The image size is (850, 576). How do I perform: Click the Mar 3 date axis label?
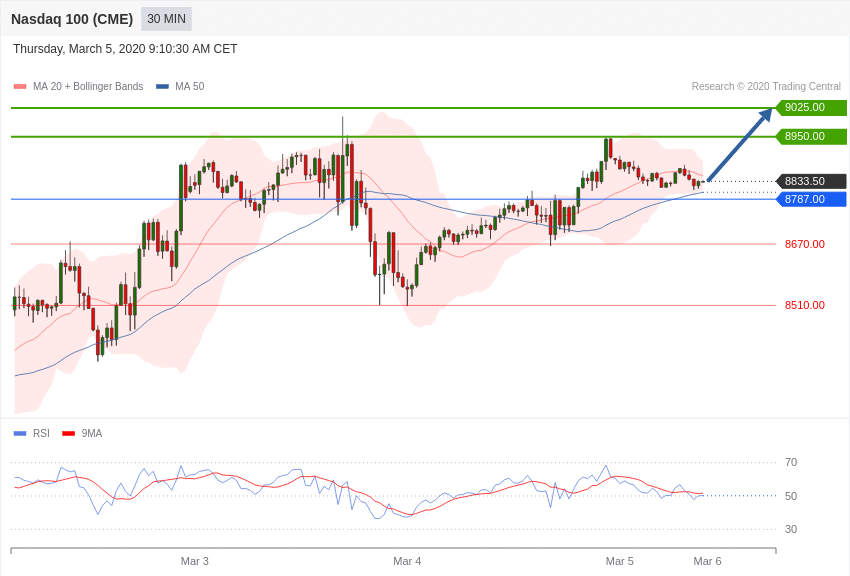[x=195, y=561]
